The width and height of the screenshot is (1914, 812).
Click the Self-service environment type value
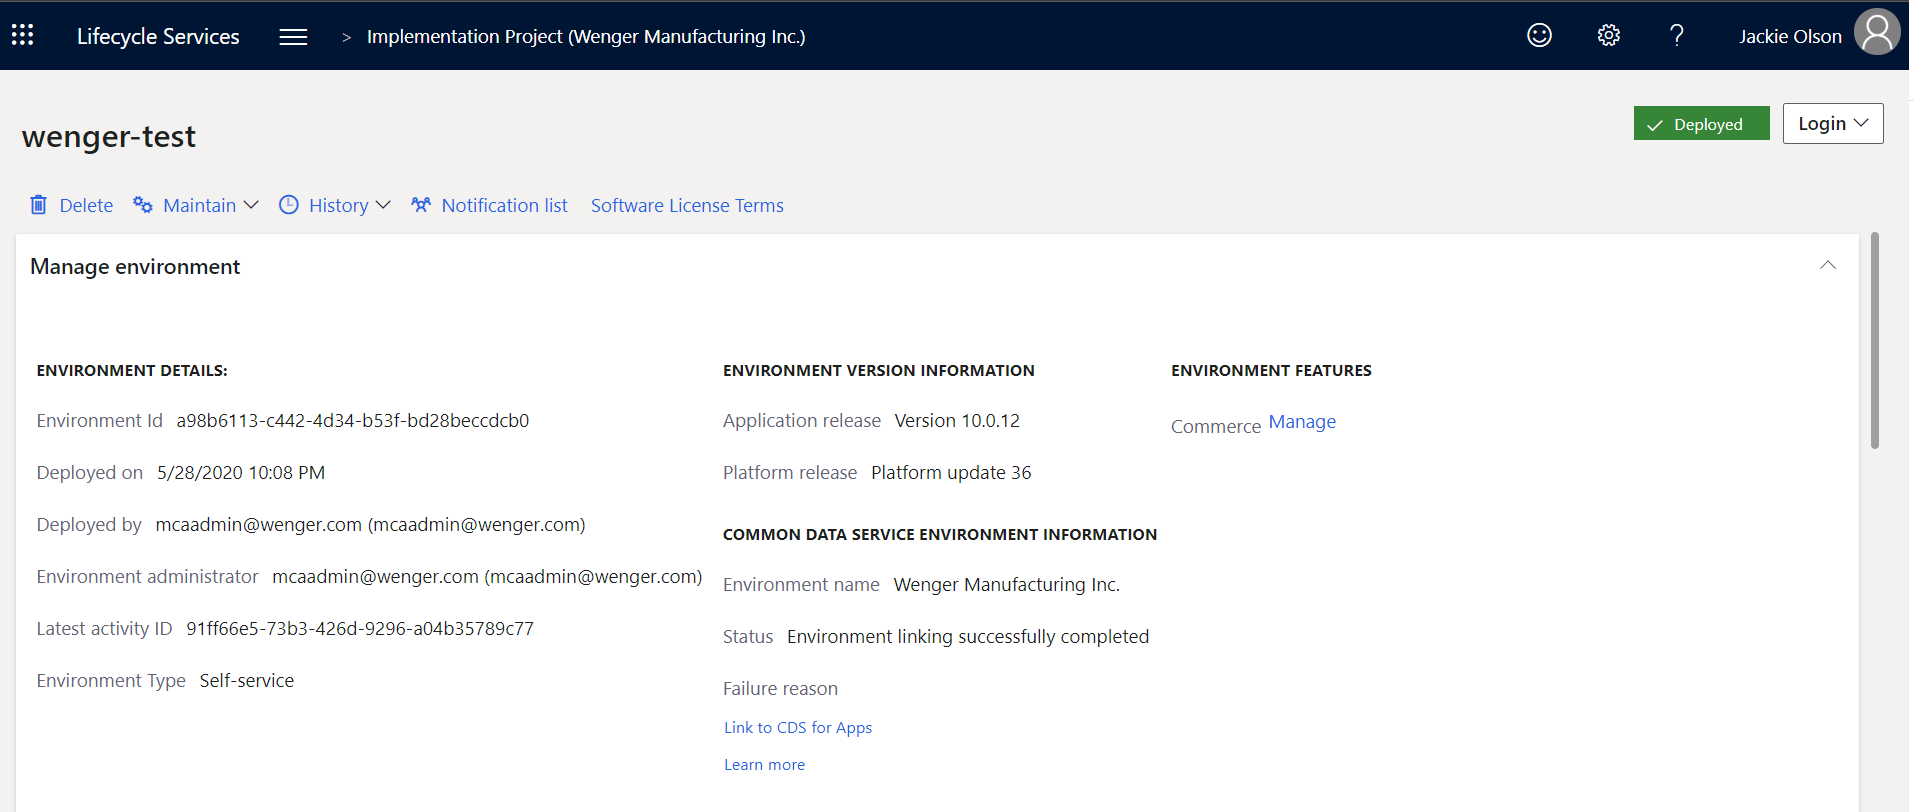click(247, 681)
